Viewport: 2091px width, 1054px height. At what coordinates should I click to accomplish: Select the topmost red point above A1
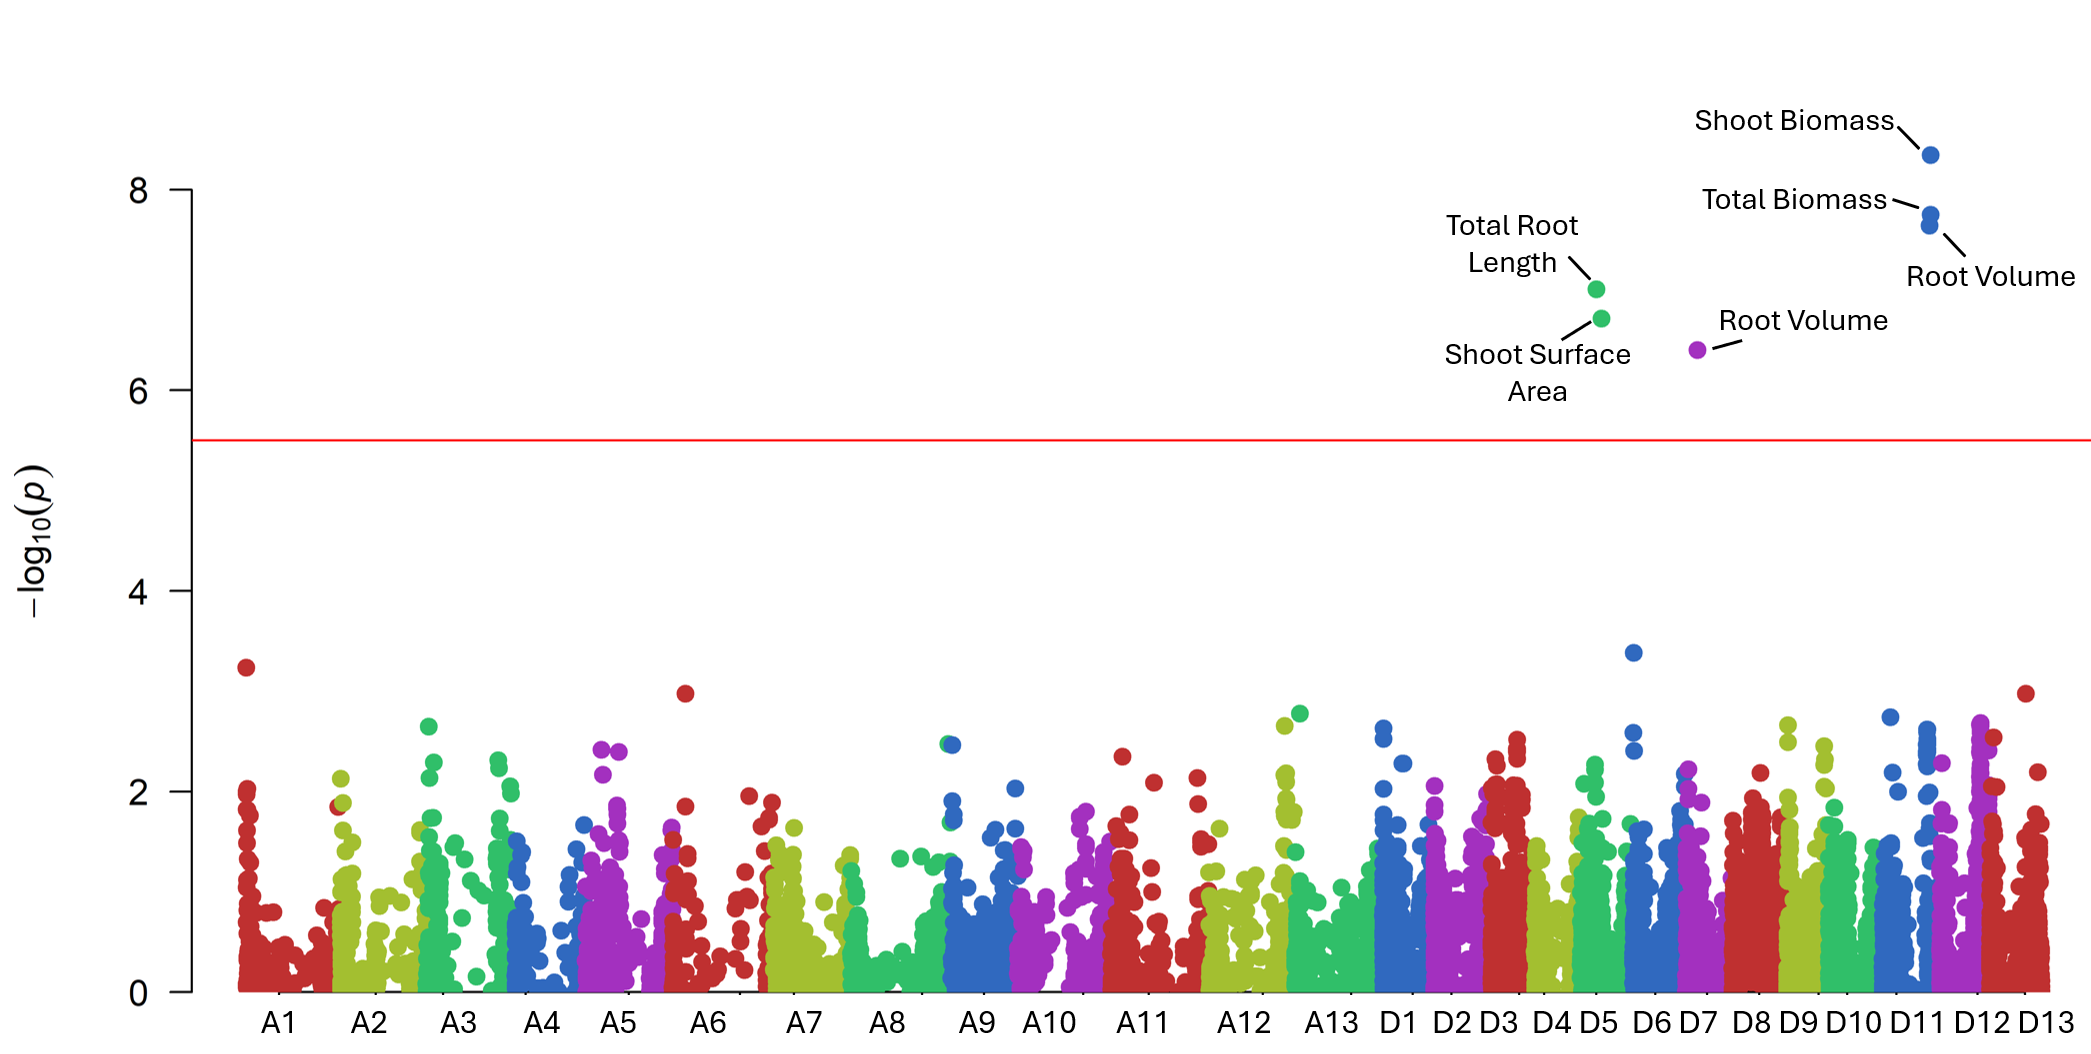[246, 668]
